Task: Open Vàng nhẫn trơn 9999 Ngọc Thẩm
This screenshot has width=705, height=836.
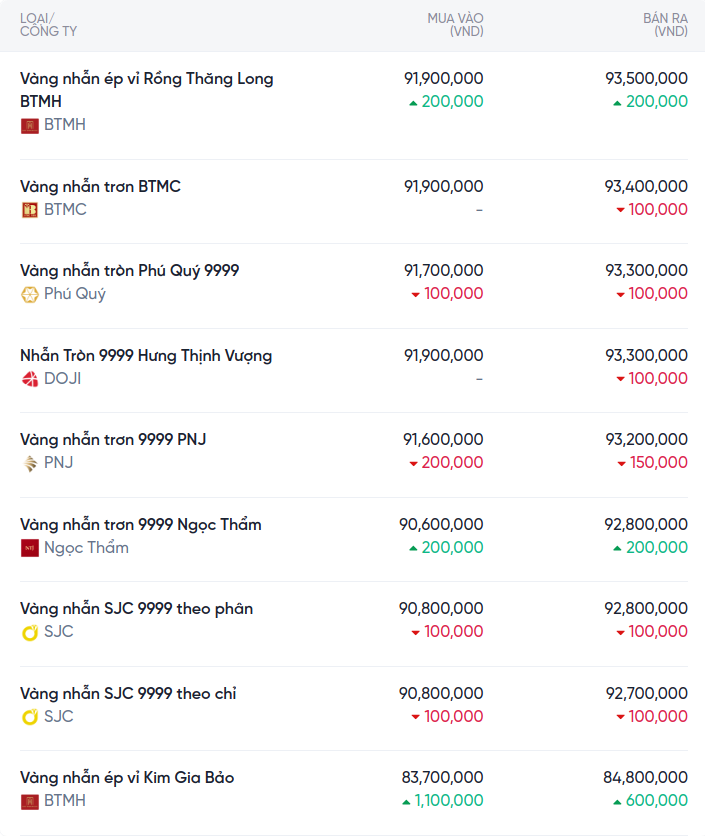Action: (x=141, y=524)
